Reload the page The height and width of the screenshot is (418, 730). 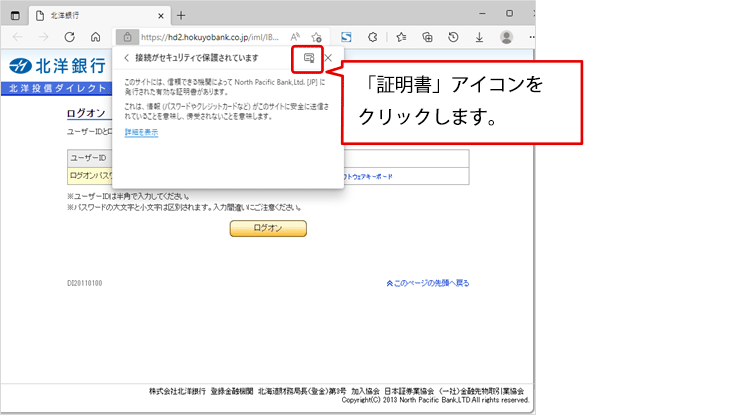[x=69, y=37]
